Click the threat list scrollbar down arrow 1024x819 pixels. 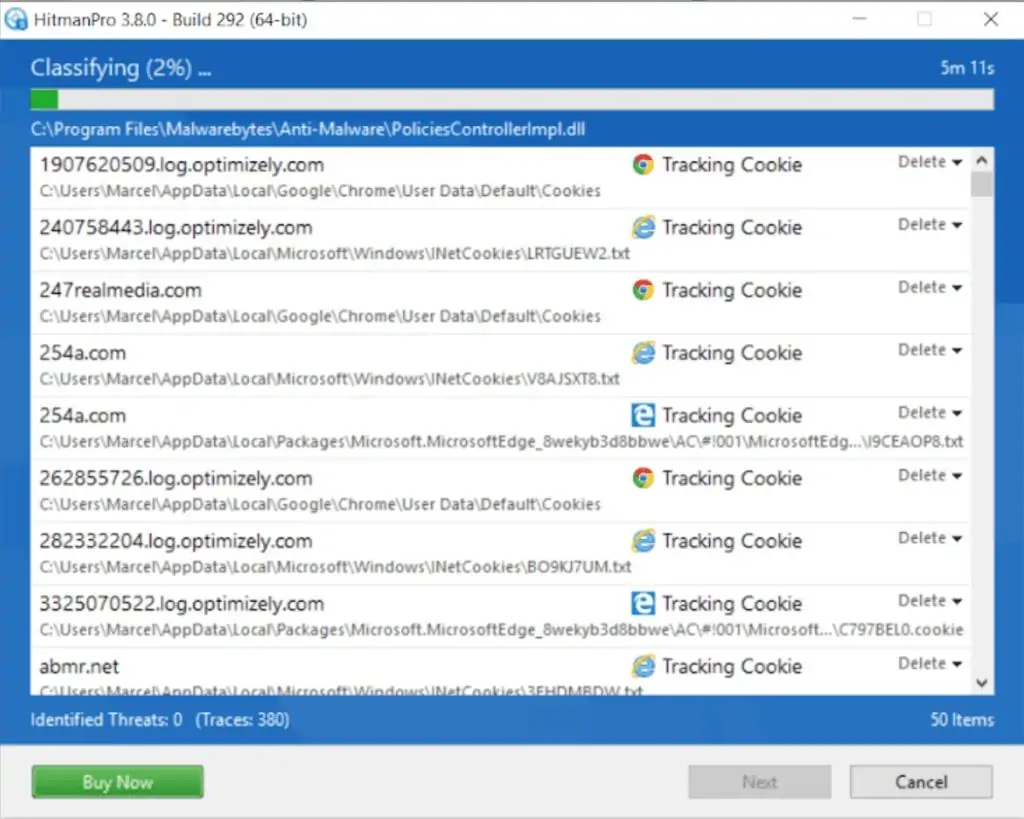click(x=982, y=683)
